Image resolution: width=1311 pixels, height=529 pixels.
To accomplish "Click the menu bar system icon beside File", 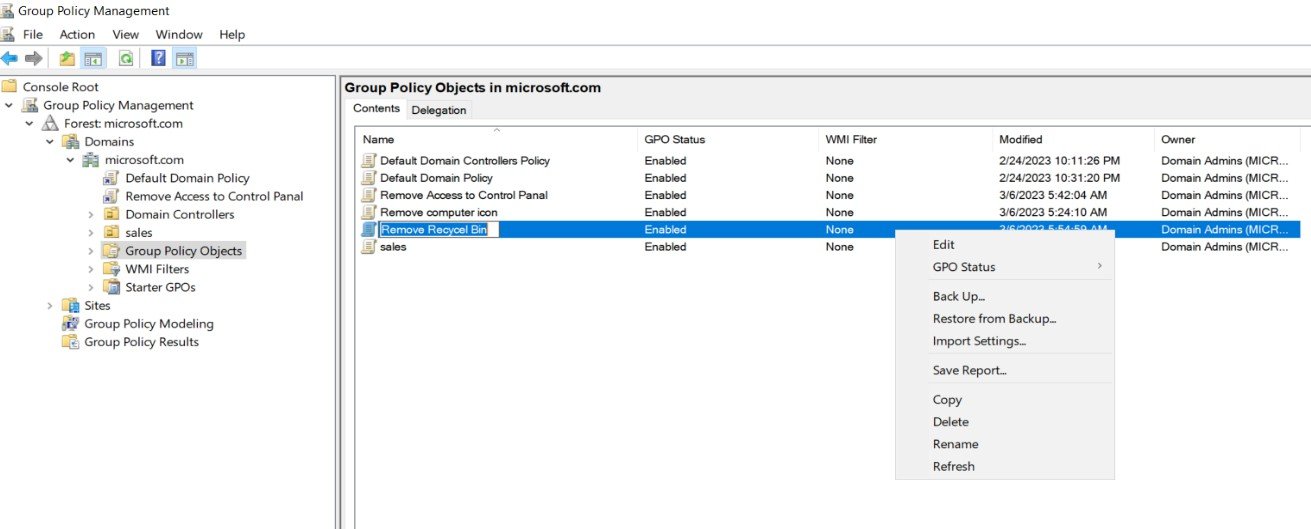I will click(x=8, y=34).
